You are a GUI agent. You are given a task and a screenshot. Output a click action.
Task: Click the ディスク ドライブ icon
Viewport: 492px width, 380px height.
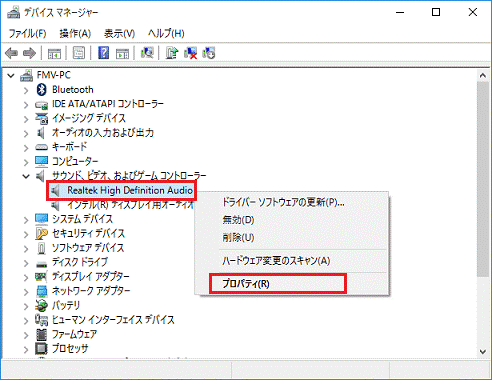coord(41,264)
